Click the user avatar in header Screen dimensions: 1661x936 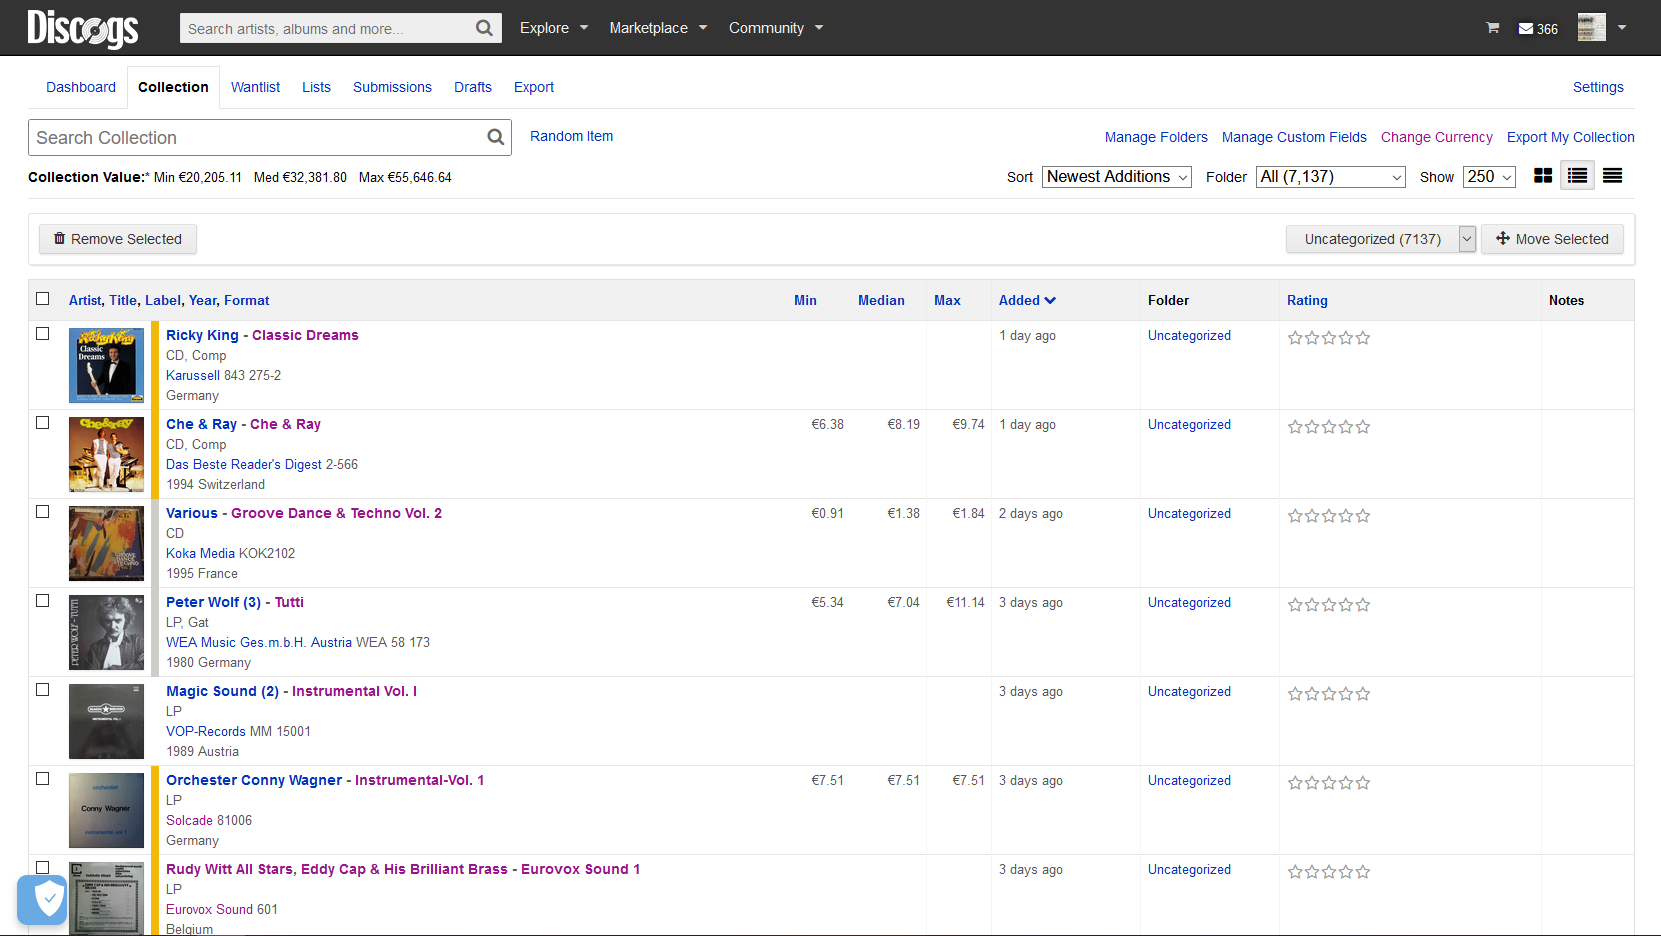click(1592, 27)
